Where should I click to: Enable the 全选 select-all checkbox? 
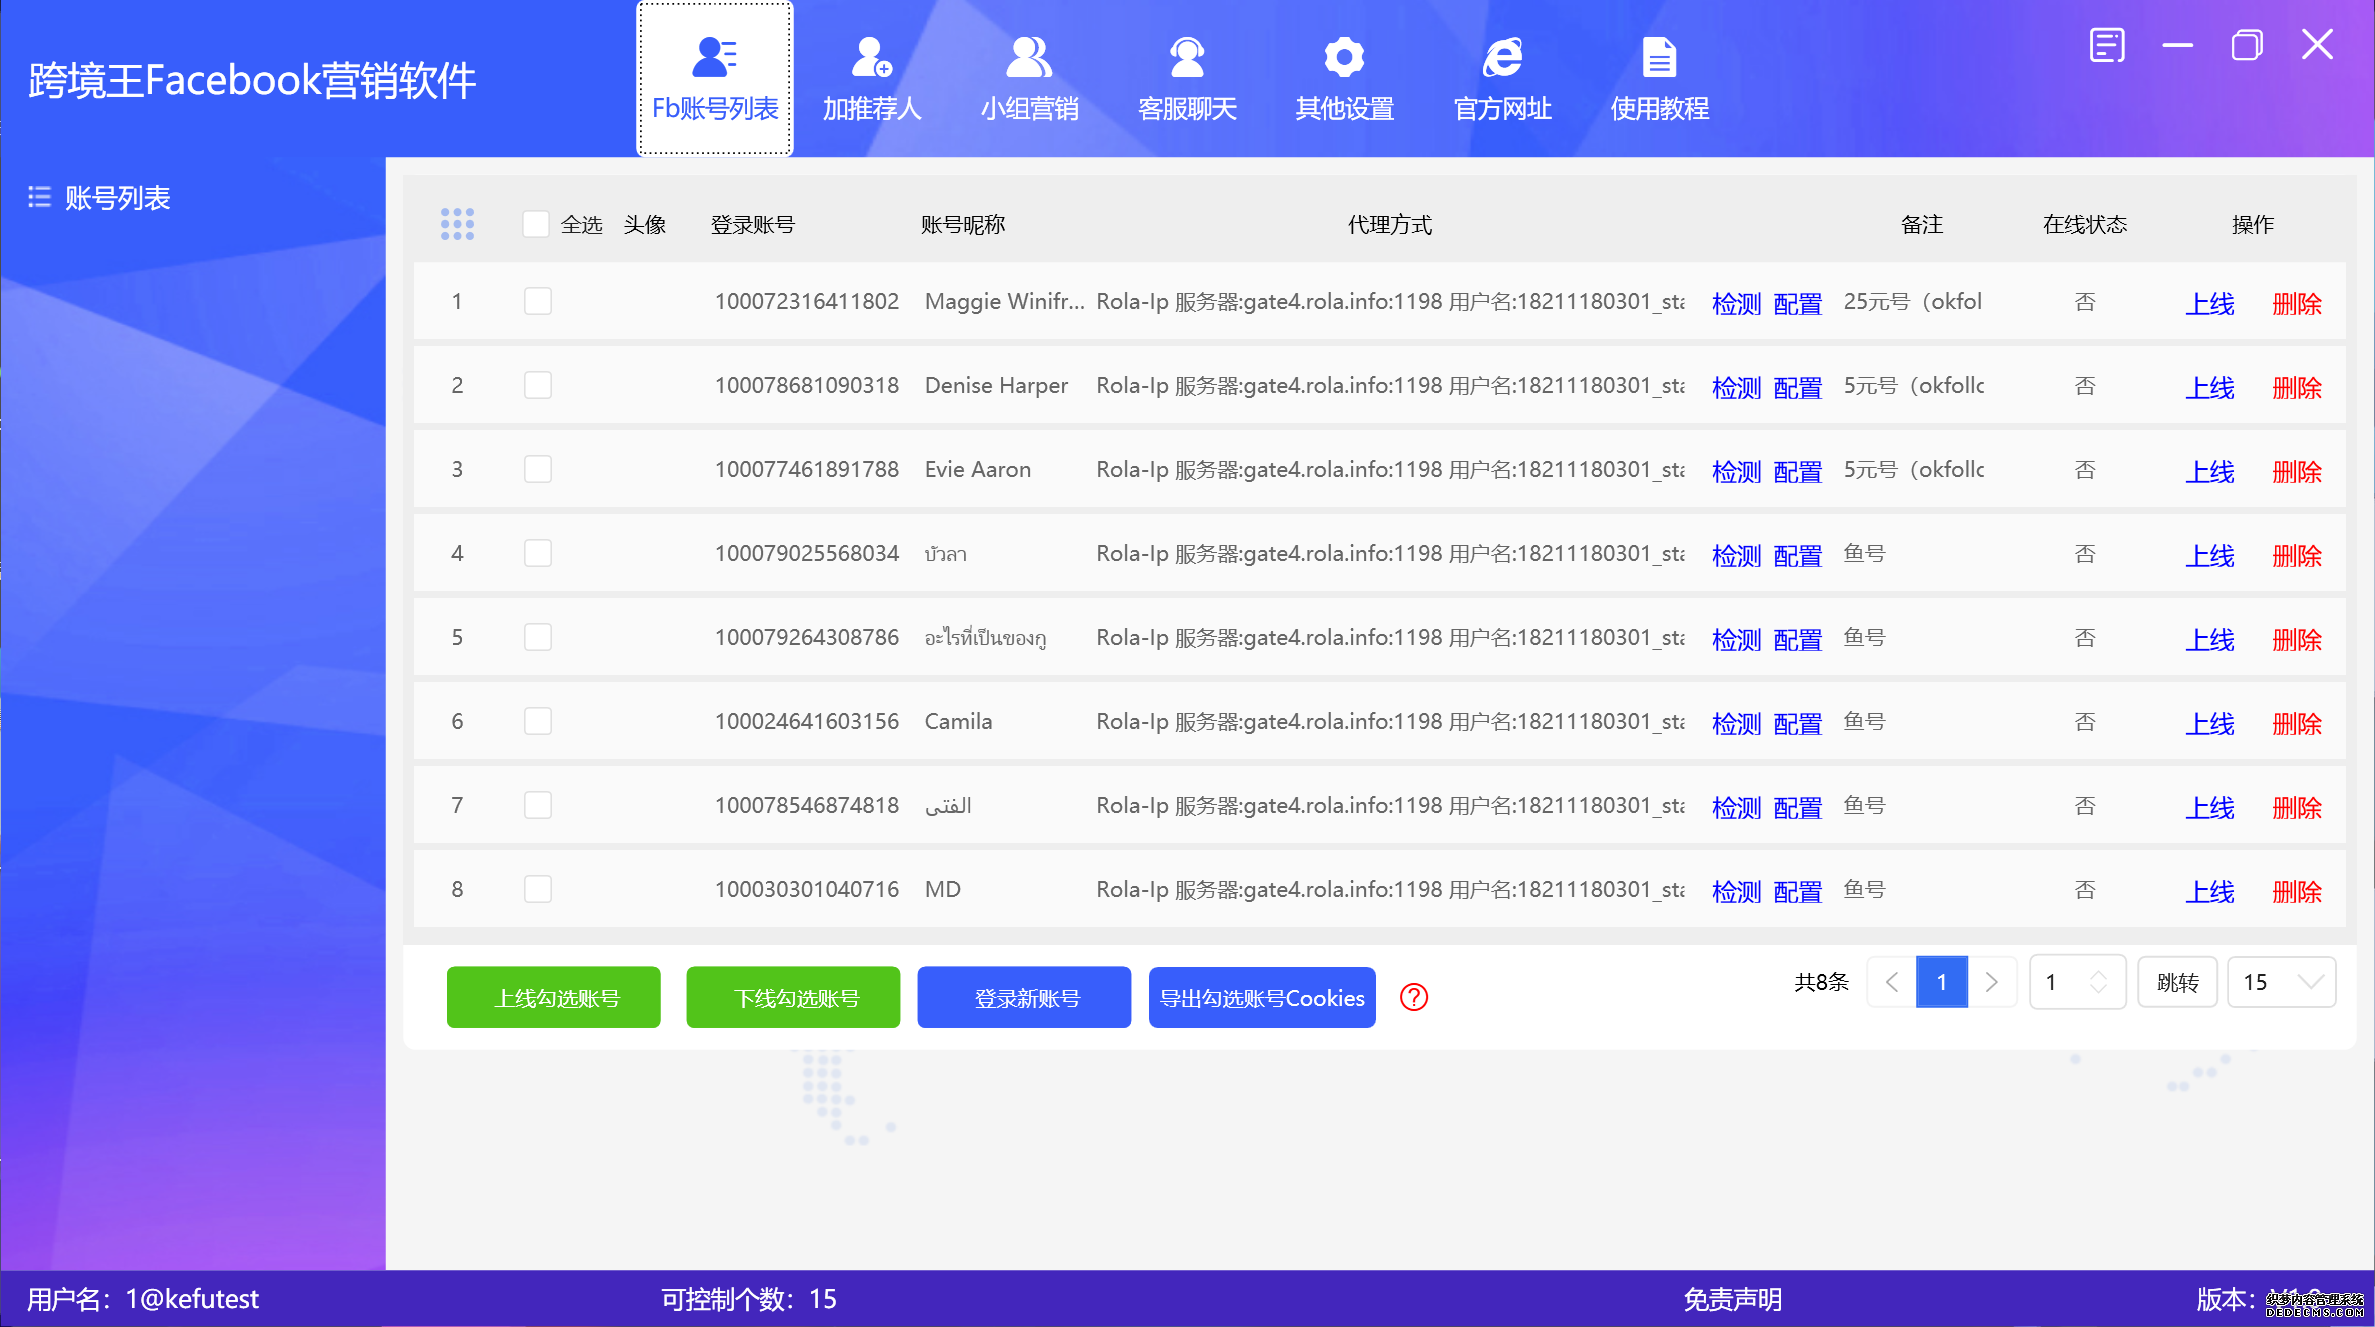pos(536,224)
